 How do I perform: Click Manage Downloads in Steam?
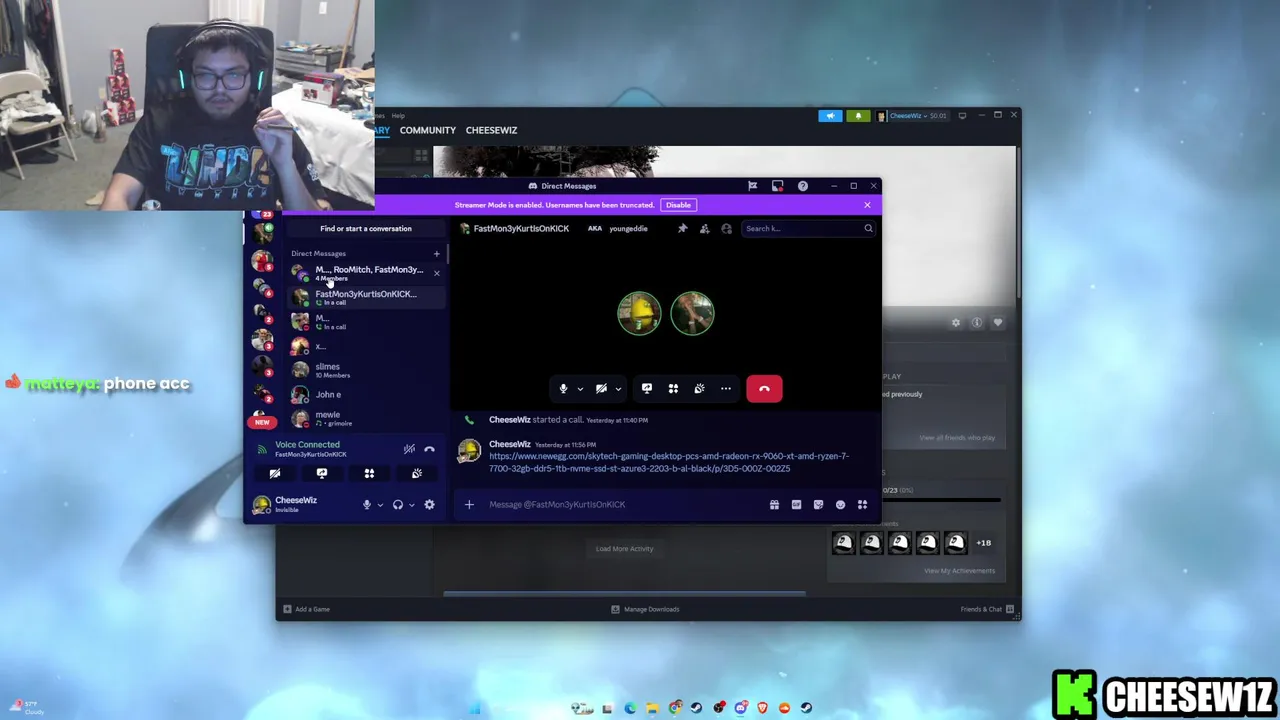(645, 609)
